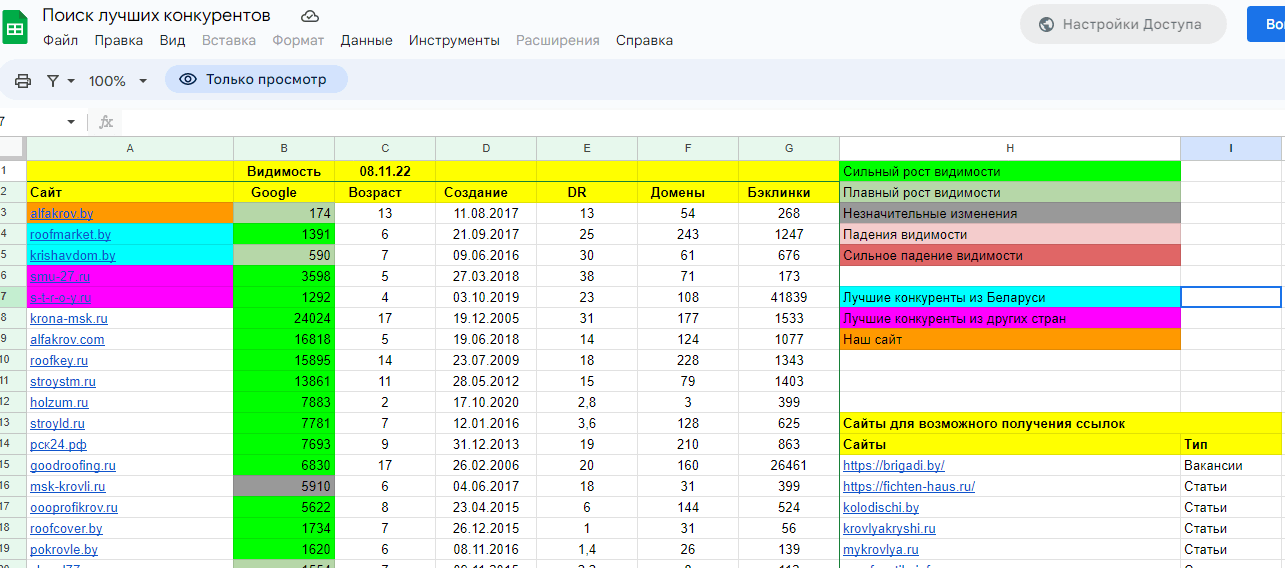Open the filter views funnel icon
The height and width of the screenshot is (568, 1285).
[x=53, y=80]
